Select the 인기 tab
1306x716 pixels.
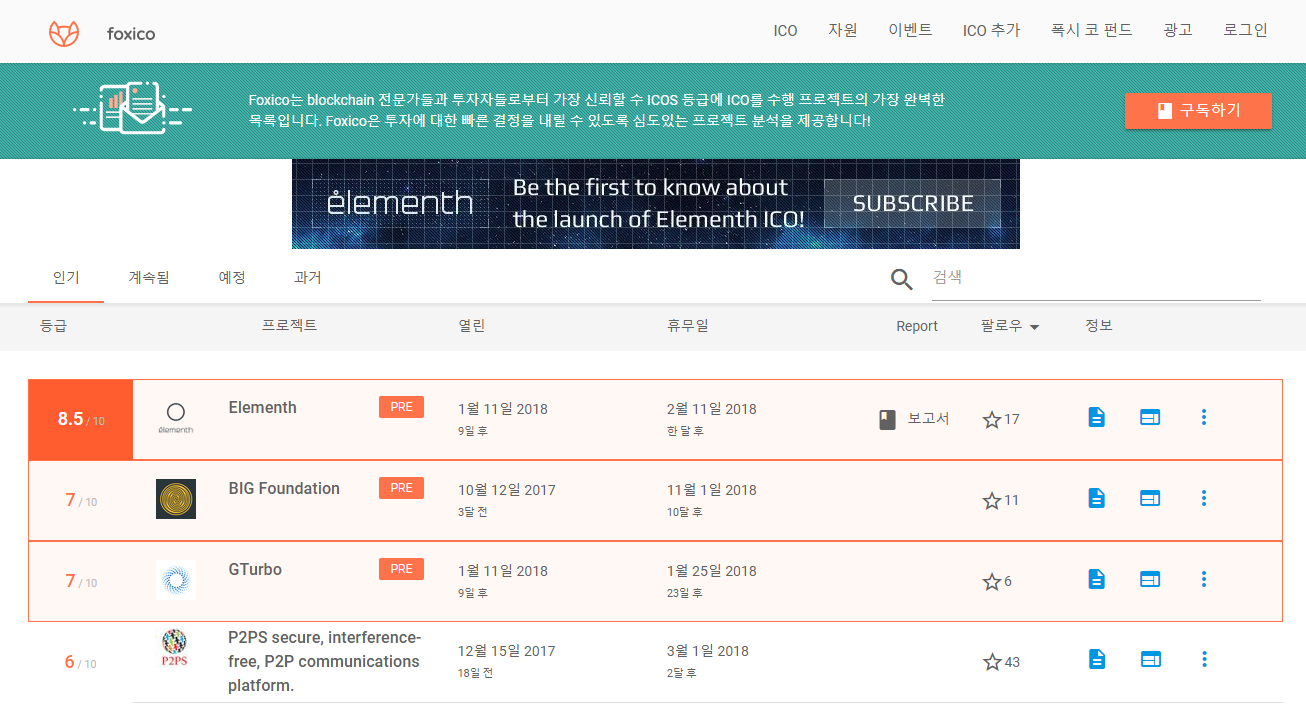(x=66, y=277)
